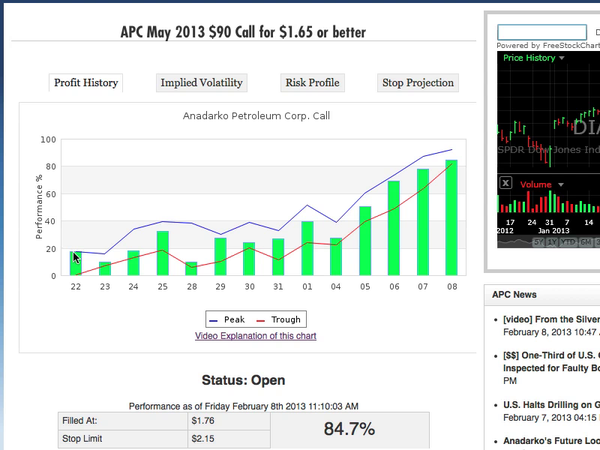Open the Volume indicator dropdown
600x450 pixels.
[x=541, y=184]
